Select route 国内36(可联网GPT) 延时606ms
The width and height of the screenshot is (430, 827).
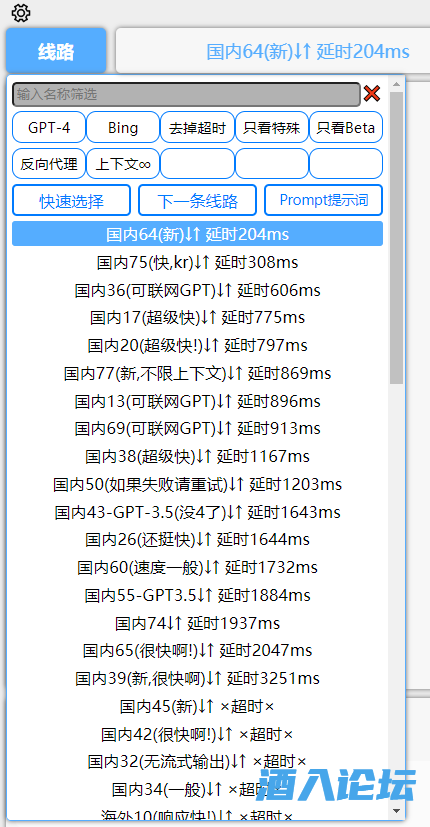coord(197,290)
